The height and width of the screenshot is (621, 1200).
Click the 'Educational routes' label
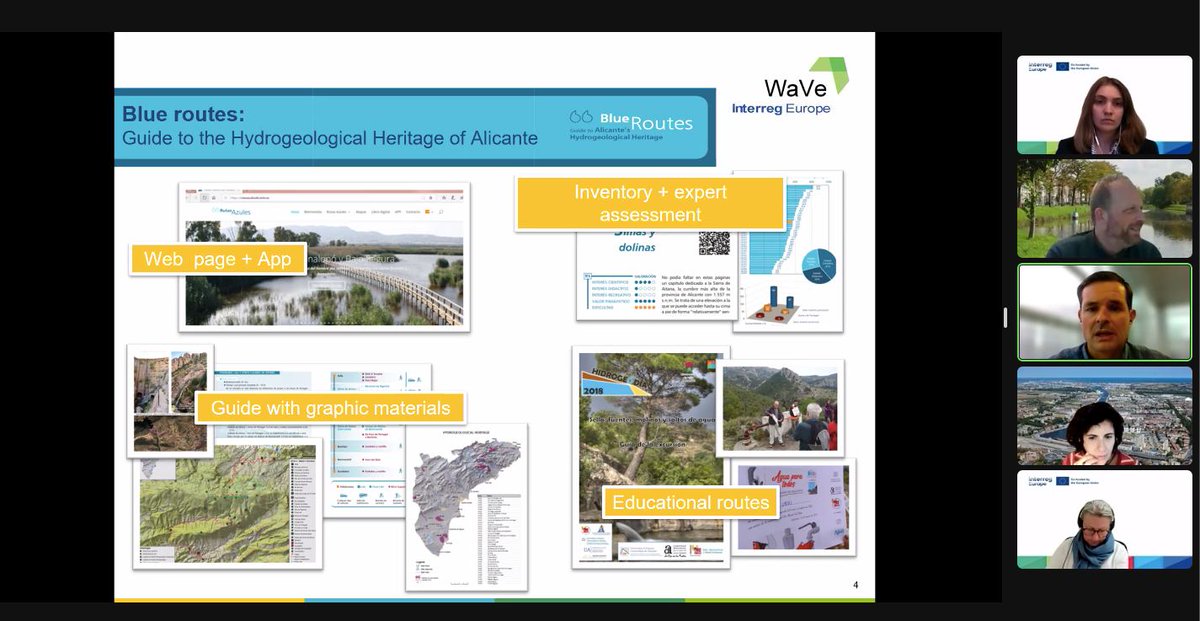coord(689,502)
